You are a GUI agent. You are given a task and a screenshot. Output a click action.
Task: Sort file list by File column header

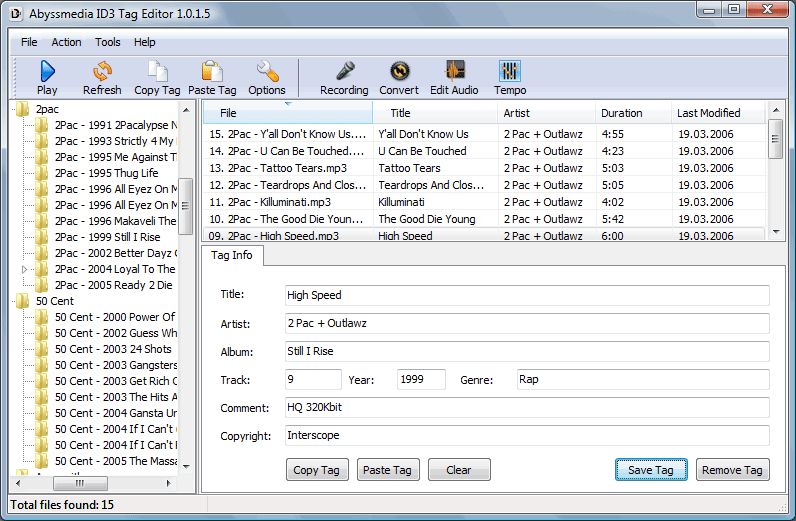click(x=286, y=113)
